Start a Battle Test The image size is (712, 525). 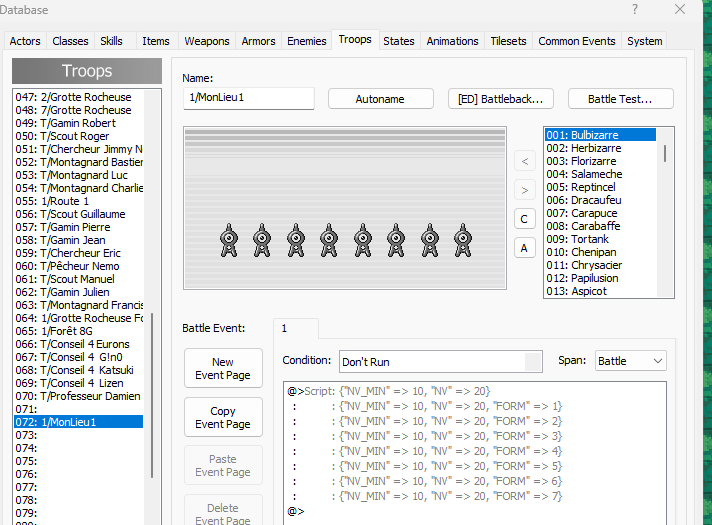tap(620, 99)
